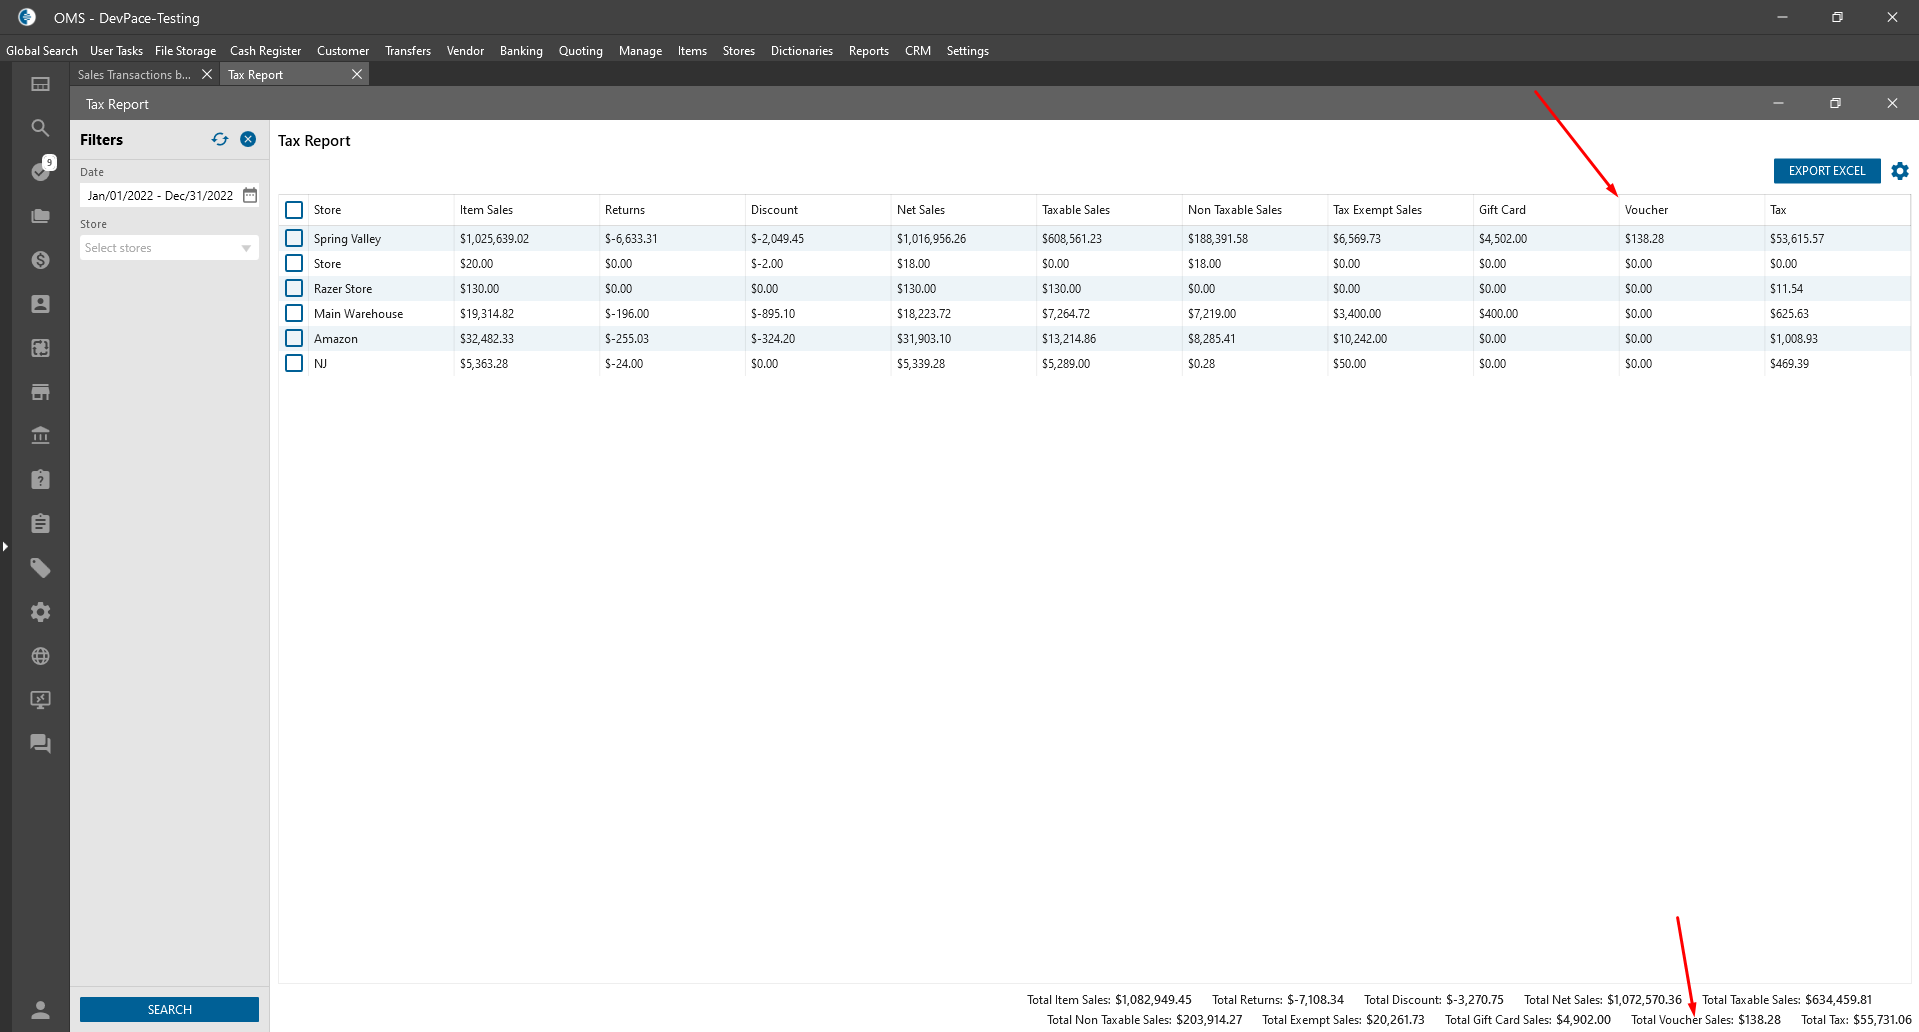
Task: Check the Spring Valley row checkbox
Action: [x=294, y=238]
